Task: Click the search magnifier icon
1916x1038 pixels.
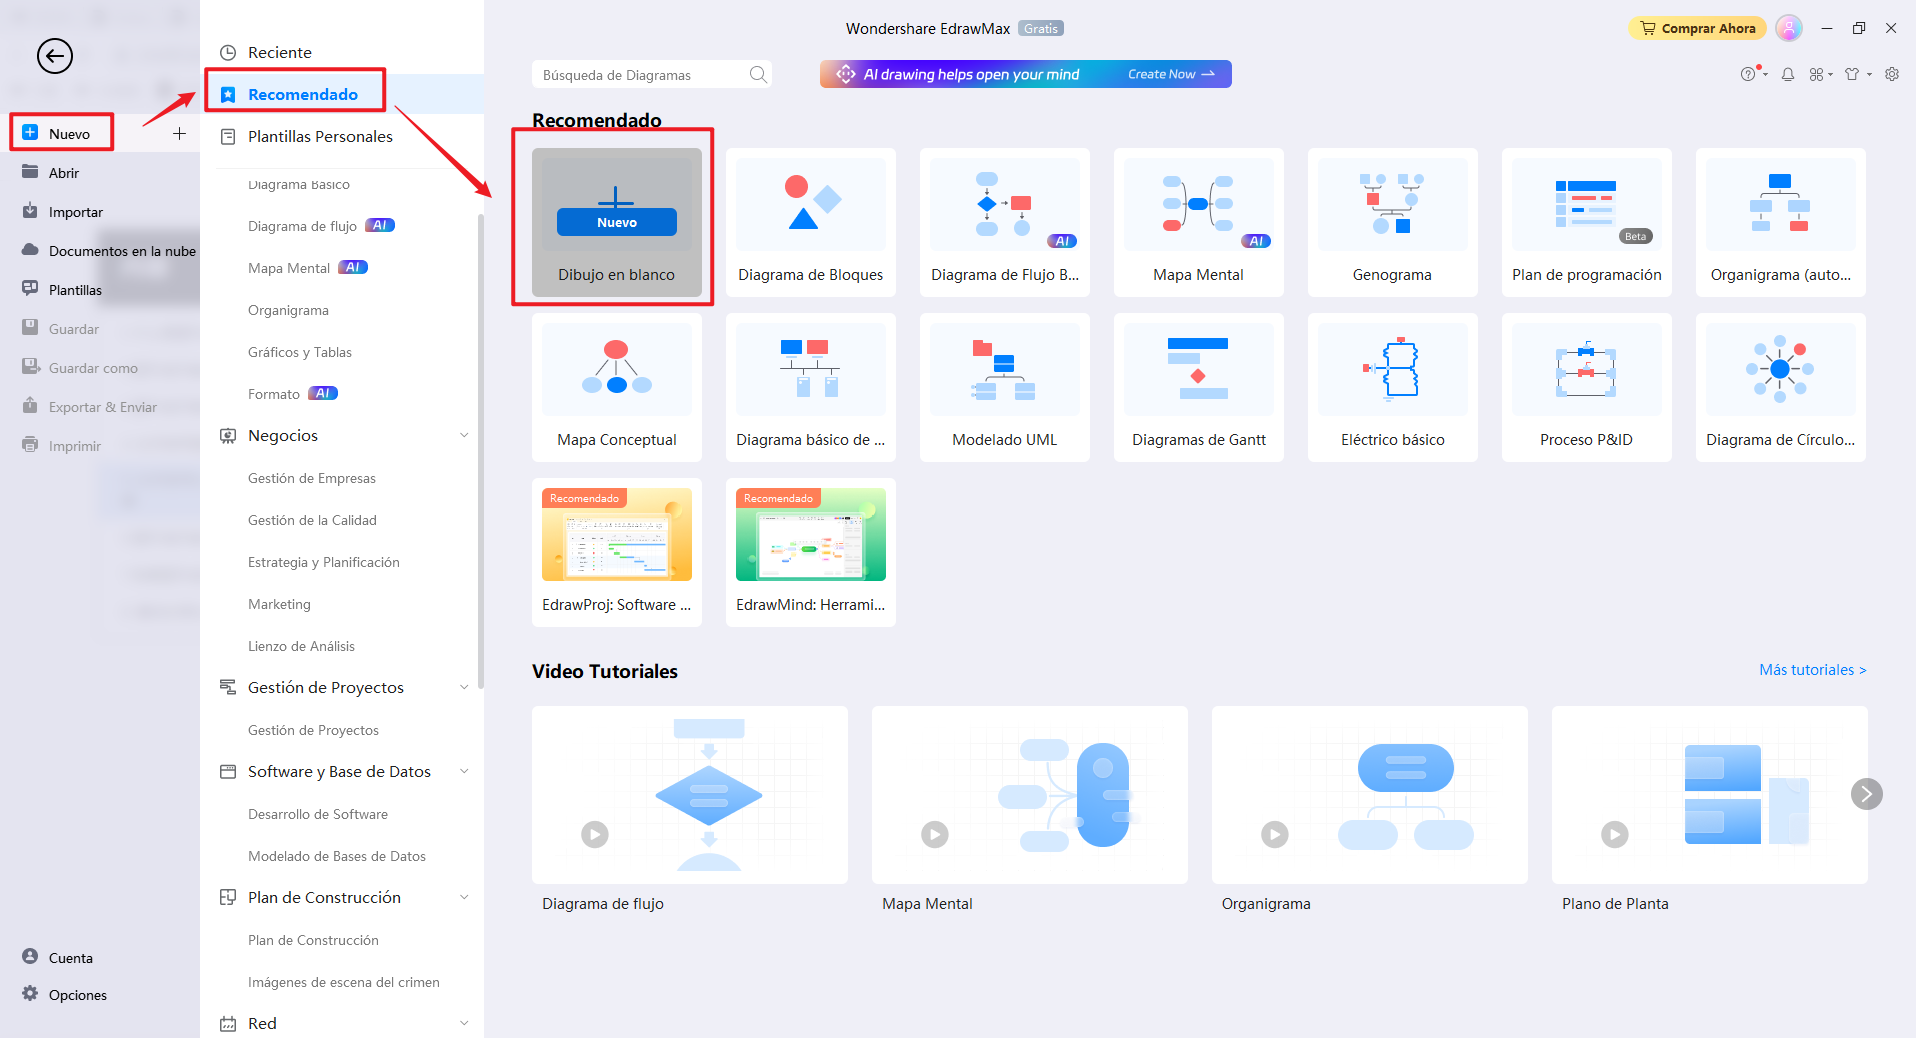Action: click(x=758, y=74)
